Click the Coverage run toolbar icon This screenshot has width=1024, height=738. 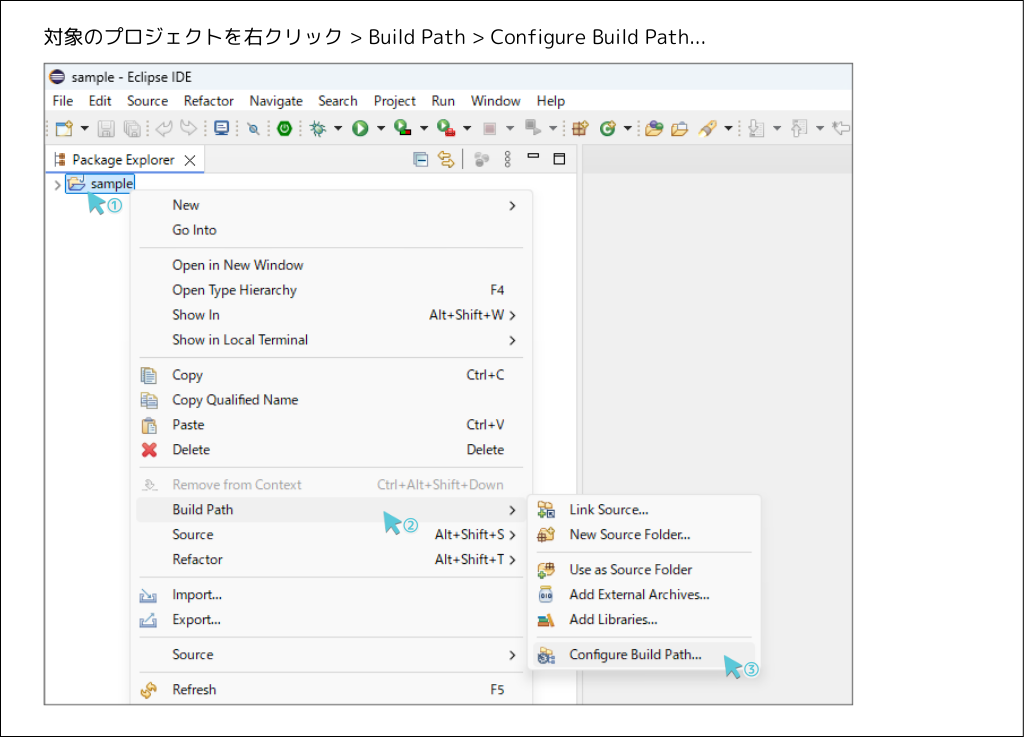(403, 129)
